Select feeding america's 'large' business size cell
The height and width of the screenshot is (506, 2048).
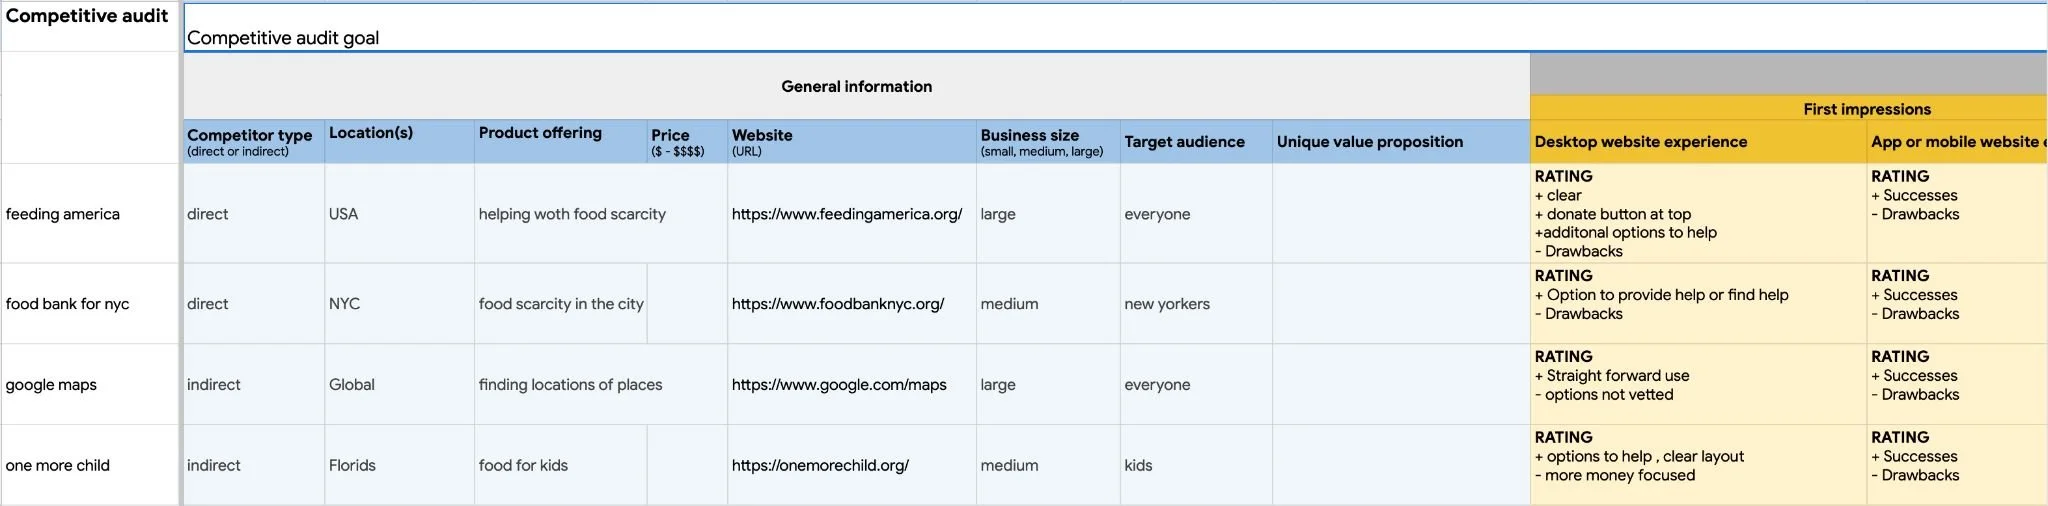tap(1048, 214)
